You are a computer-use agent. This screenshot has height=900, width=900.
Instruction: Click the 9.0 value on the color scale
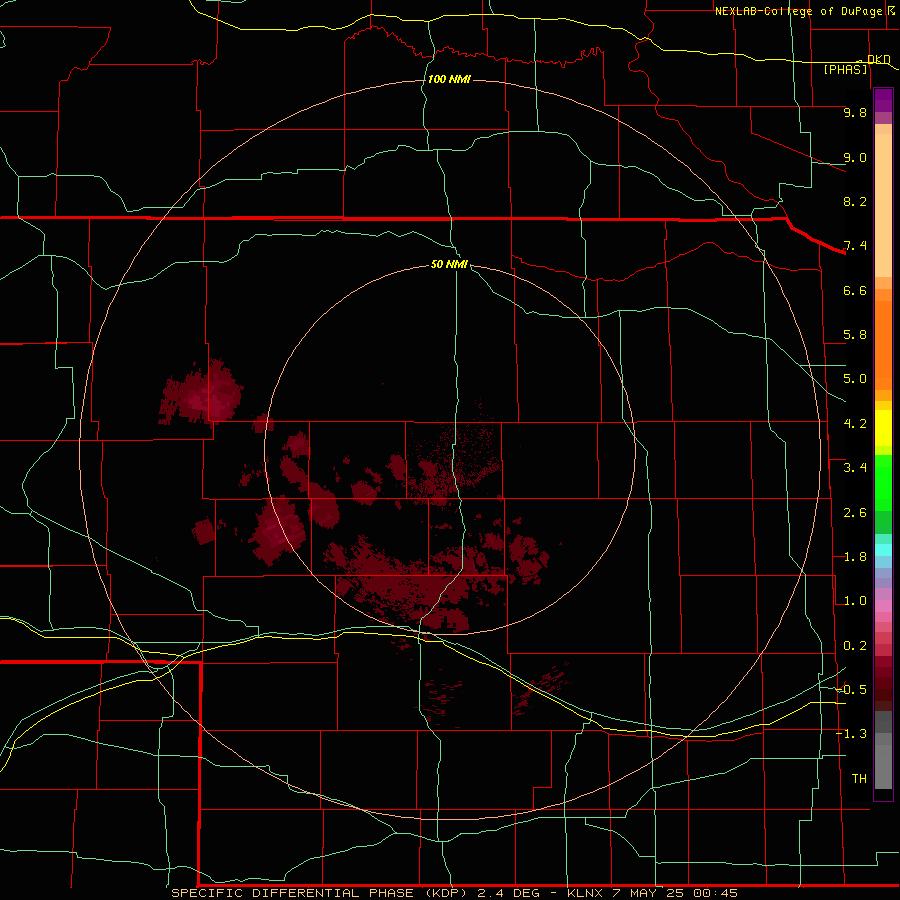tap(855, 157)
